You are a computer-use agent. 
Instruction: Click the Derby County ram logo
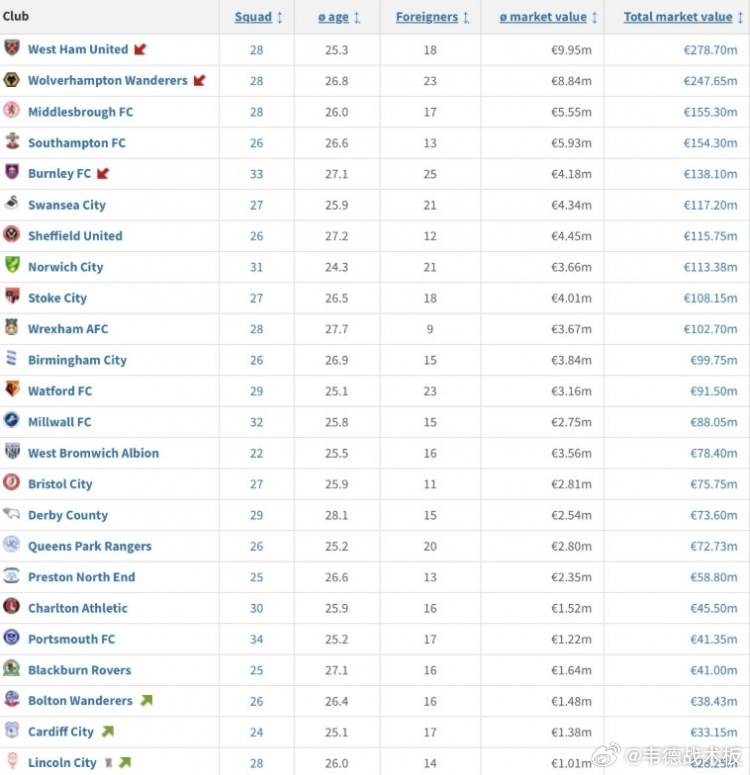tap(11, 514)
